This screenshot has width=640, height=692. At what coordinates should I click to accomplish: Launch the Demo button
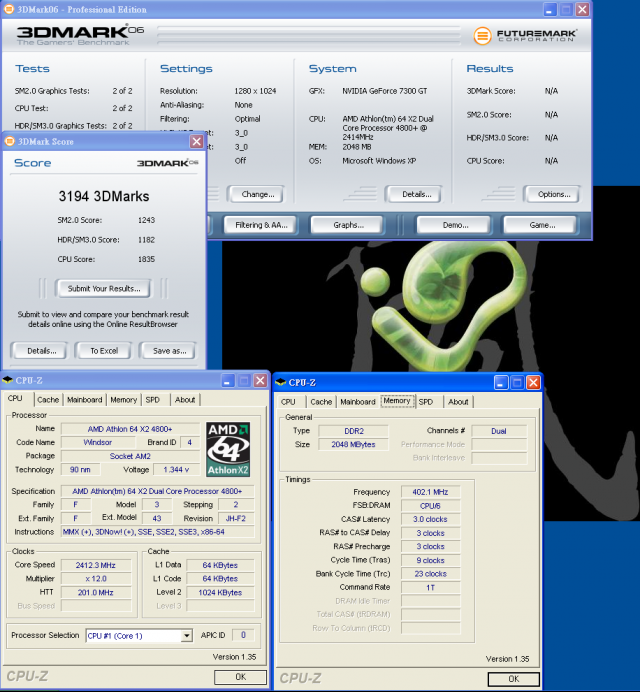455,225
